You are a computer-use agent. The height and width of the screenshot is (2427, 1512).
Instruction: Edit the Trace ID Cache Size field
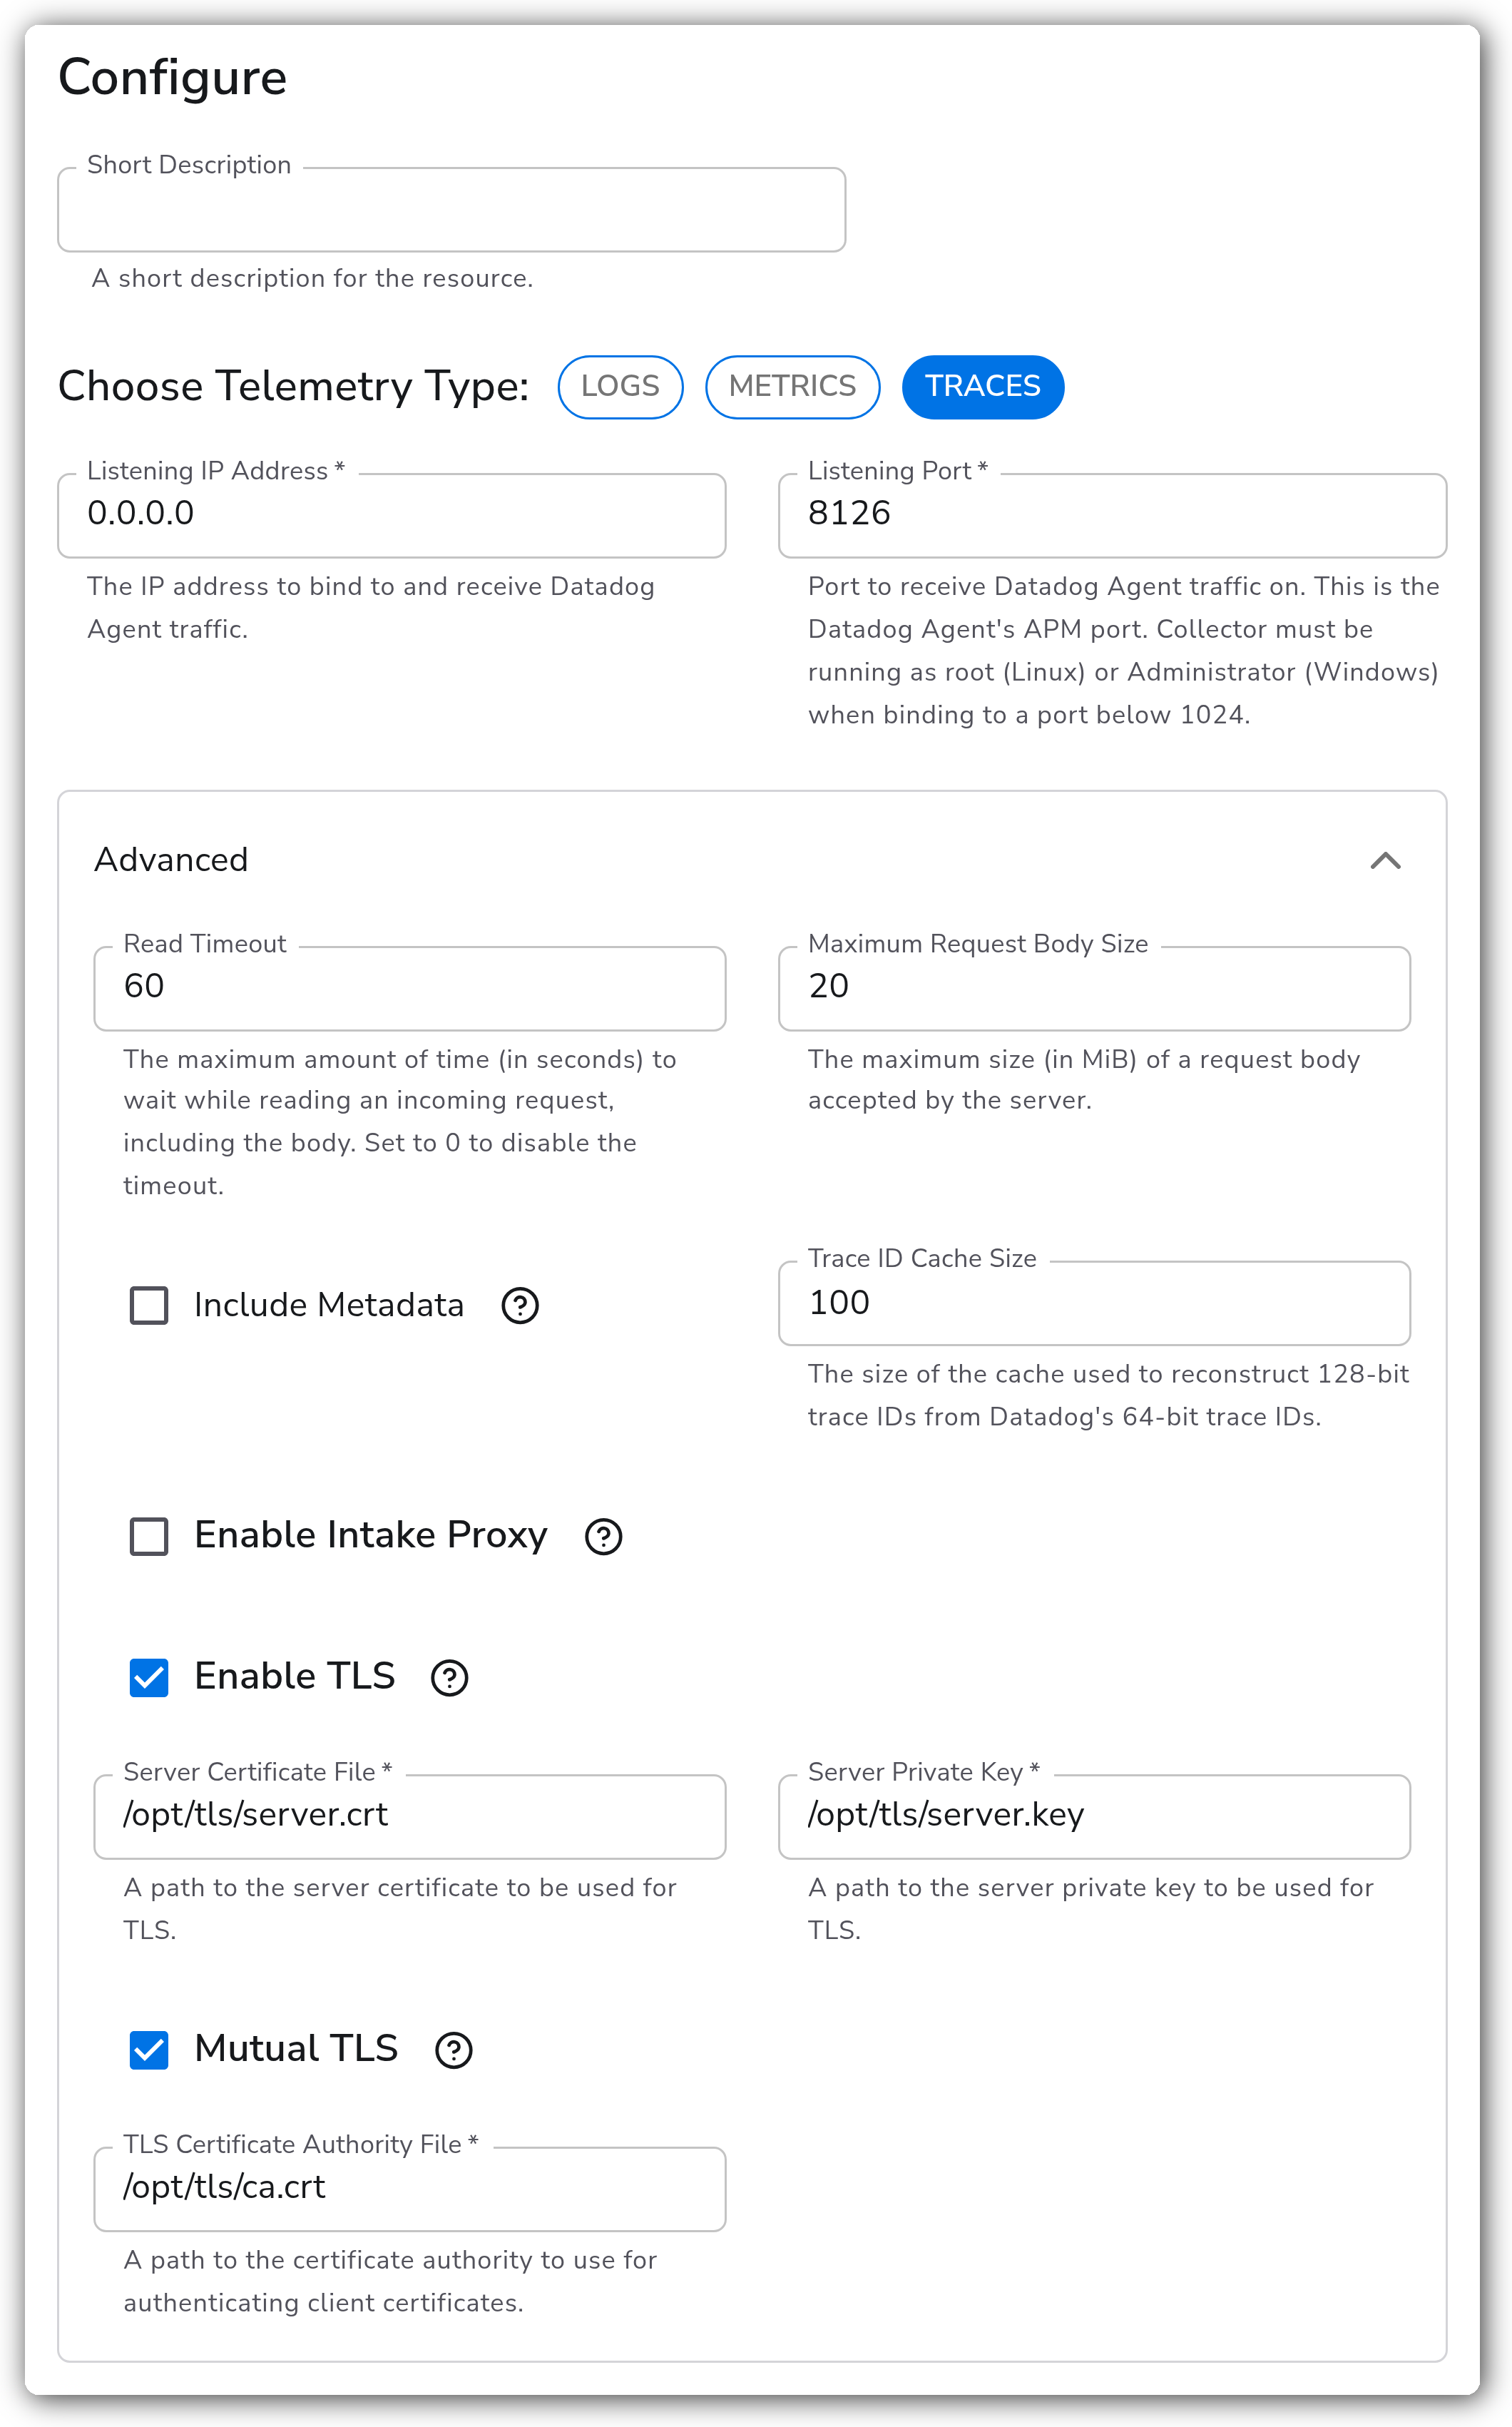pos(1094,1303)
